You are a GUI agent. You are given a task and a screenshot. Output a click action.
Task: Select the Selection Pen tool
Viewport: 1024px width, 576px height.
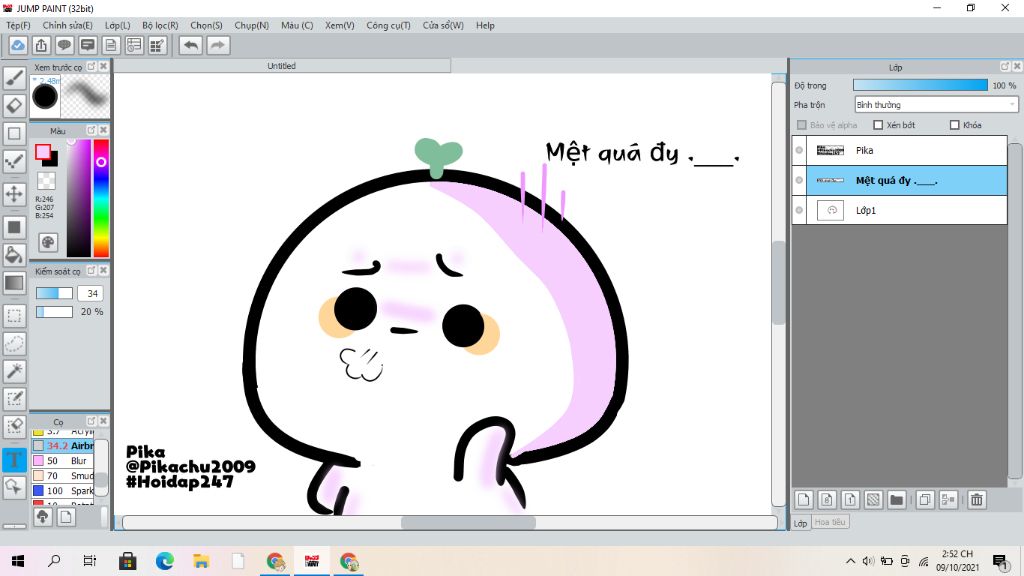tap(14, 398)
